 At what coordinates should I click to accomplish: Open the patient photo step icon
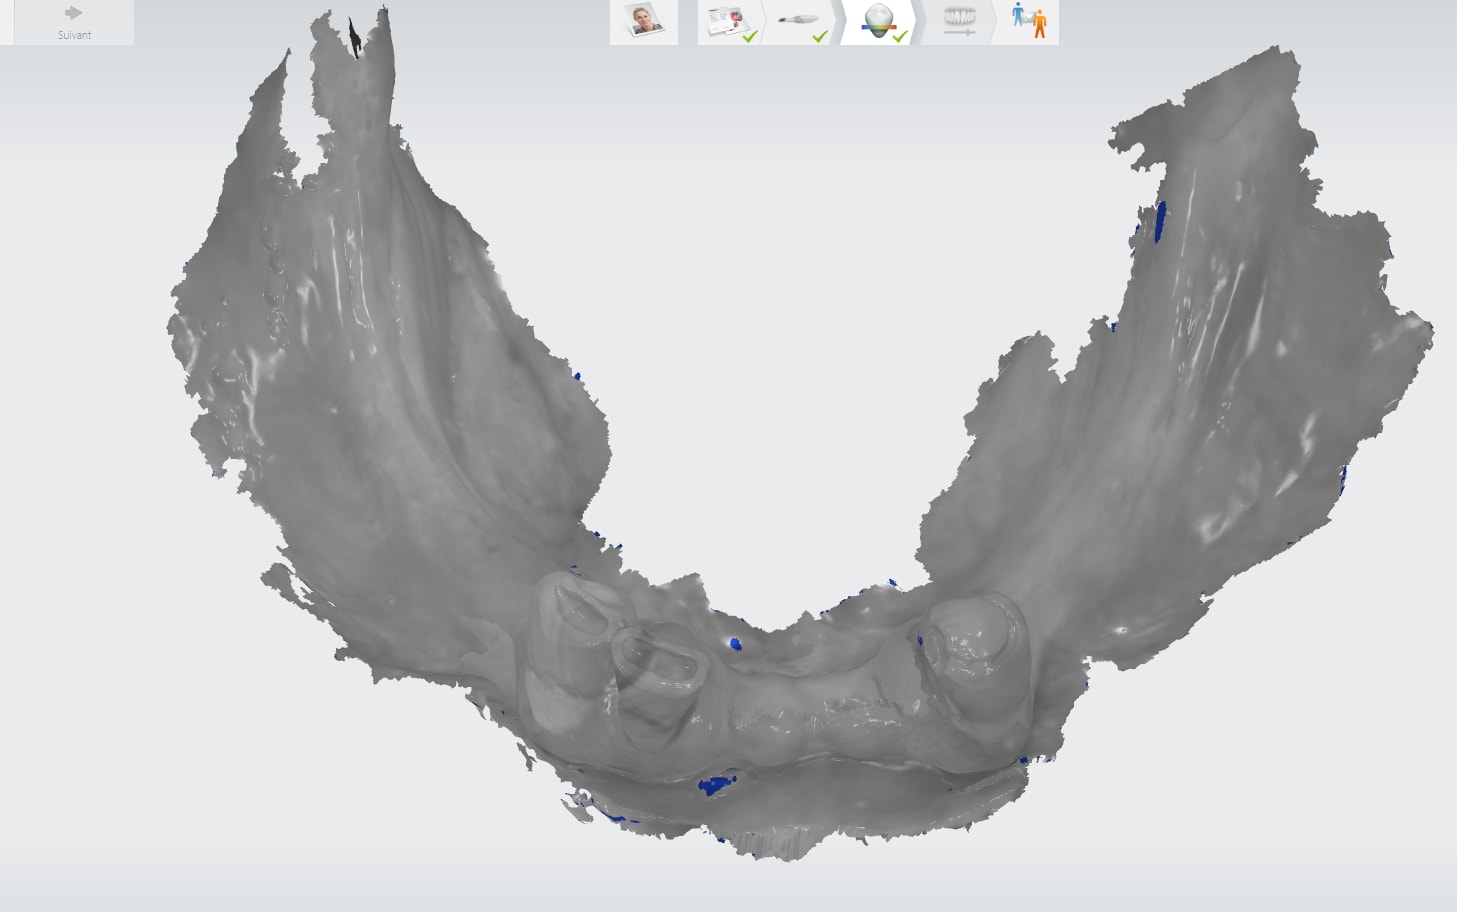click(x=643, y=21)
